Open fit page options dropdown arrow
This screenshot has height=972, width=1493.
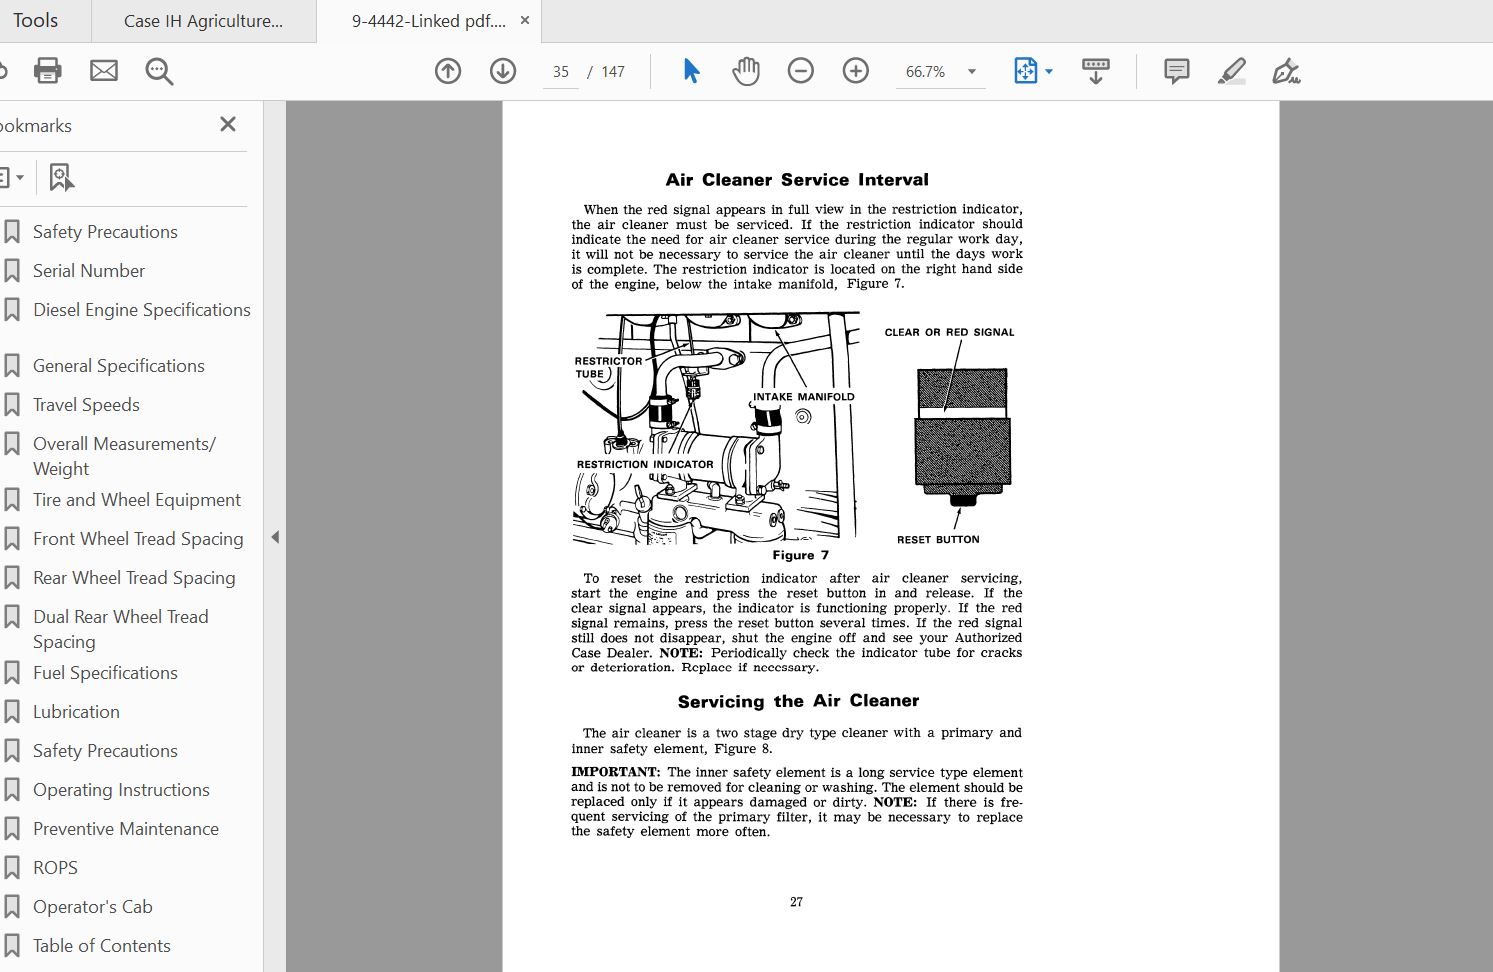(x=1049, y=71)
